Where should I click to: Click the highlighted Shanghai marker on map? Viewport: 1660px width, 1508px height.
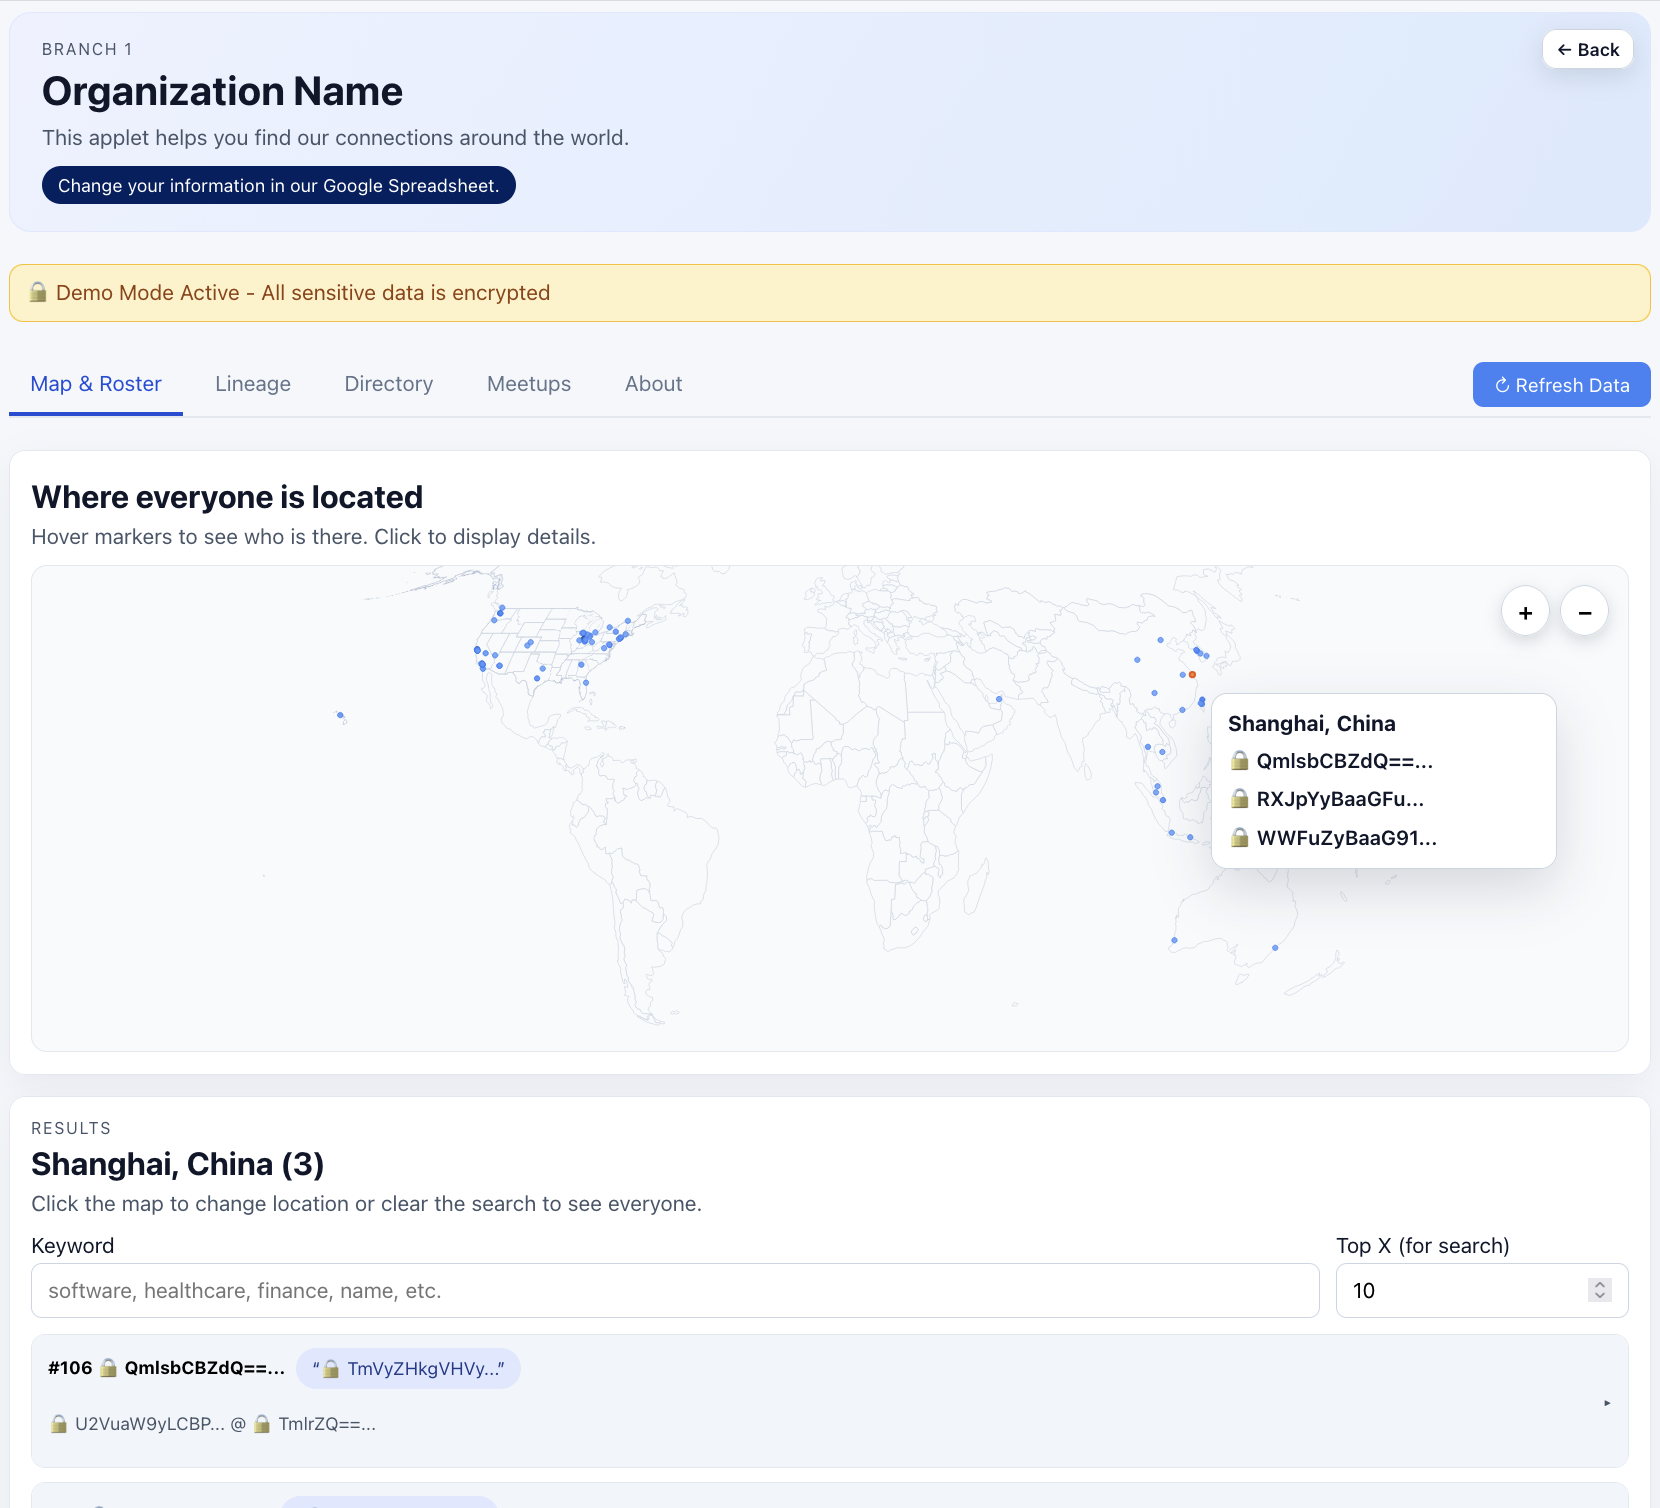(1191, 674)
